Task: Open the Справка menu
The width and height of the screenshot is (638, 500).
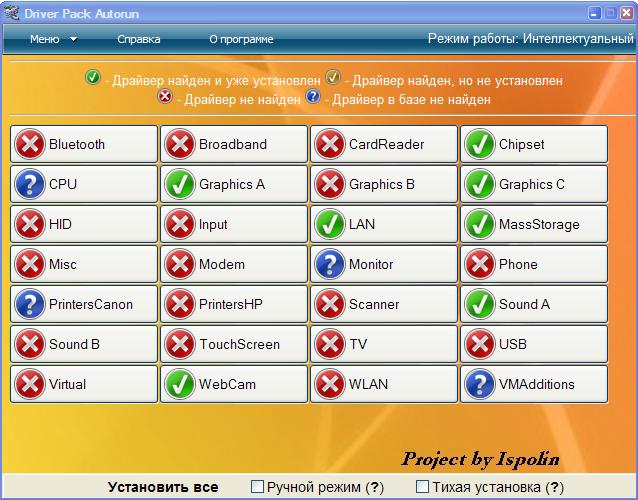Action: [139, 39]
